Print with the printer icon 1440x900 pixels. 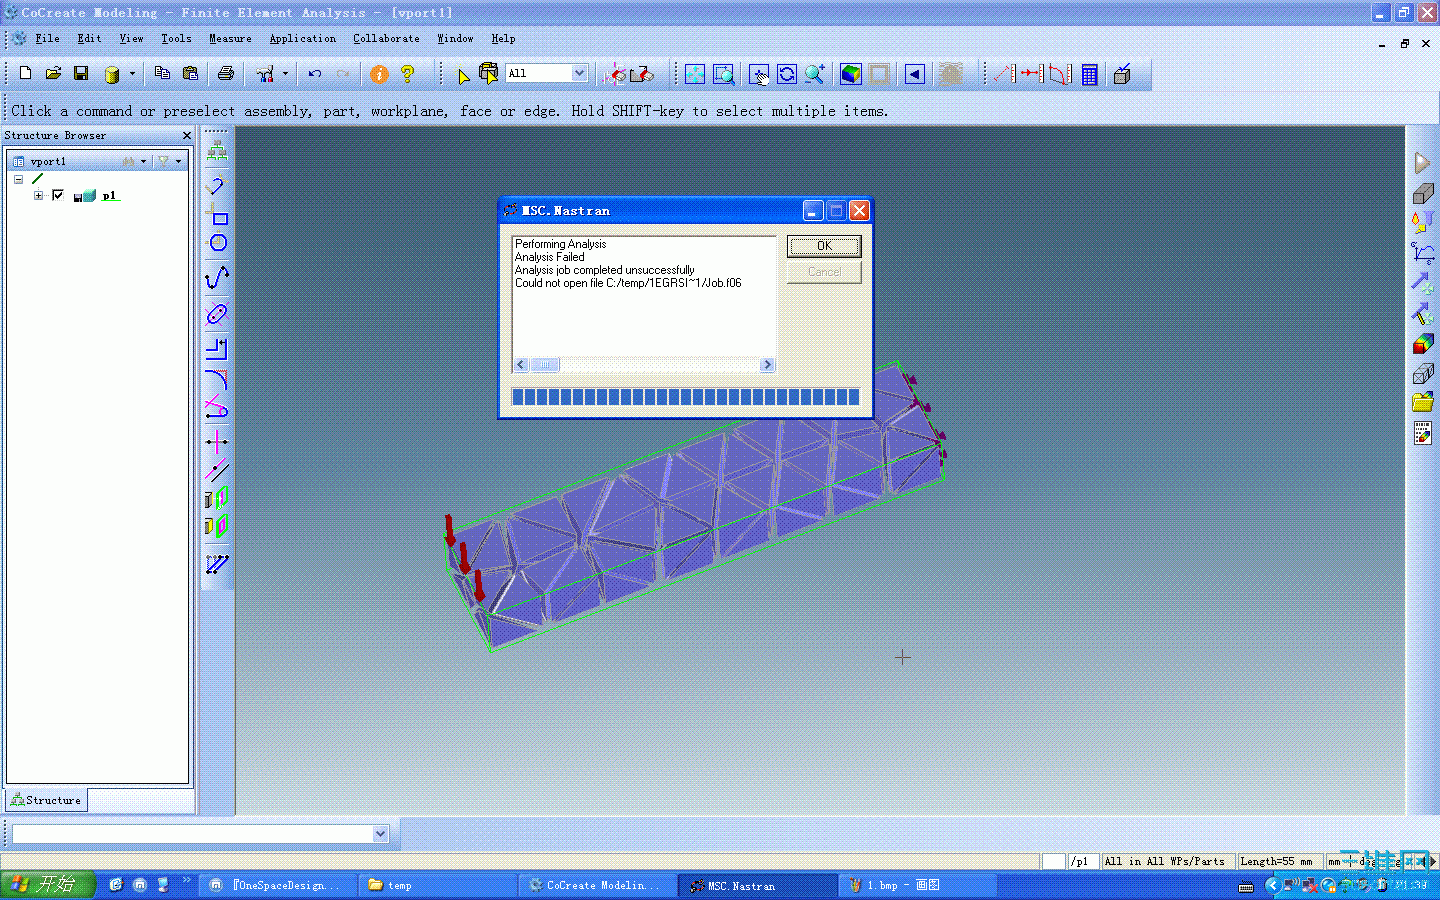point(226,74)
